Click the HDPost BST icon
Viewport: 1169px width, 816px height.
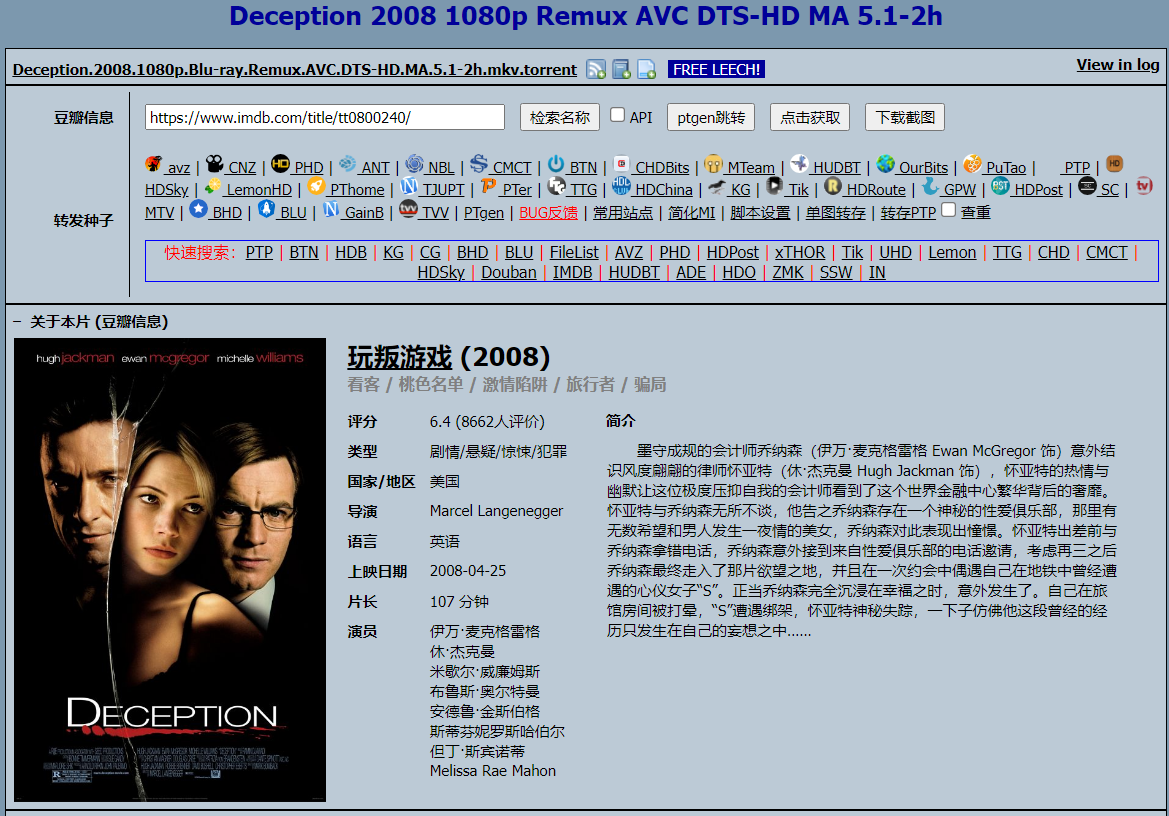pos(1001,186)
